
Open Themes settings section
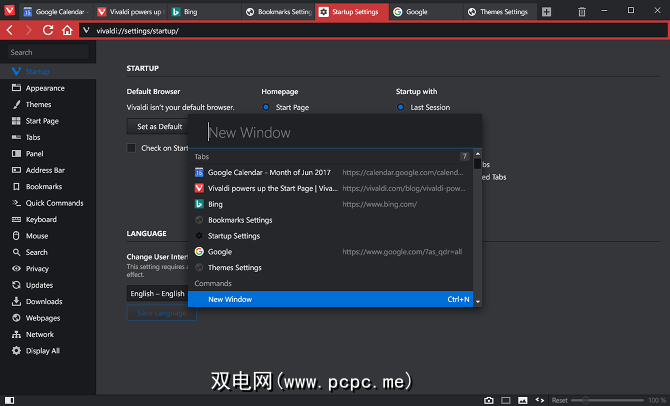point(48,104)
